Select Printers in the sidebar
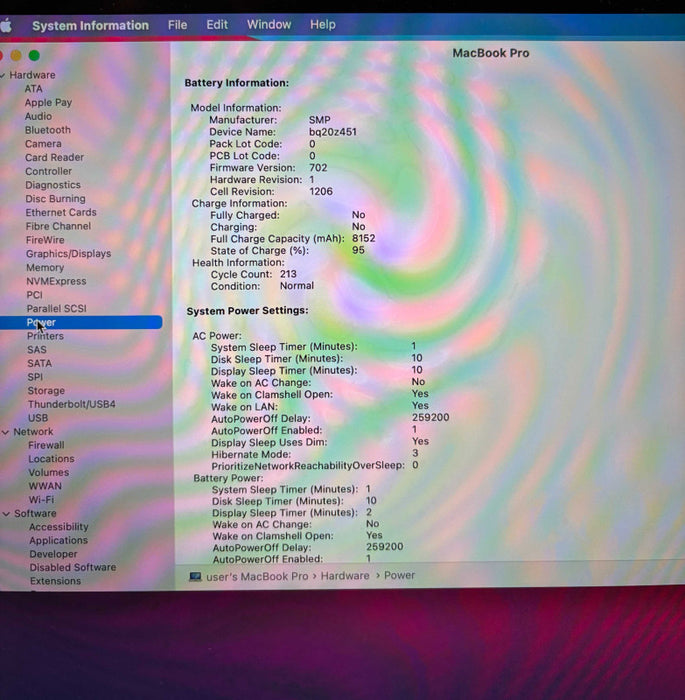Viewport: 685px width, 700px height. point(45,336)
